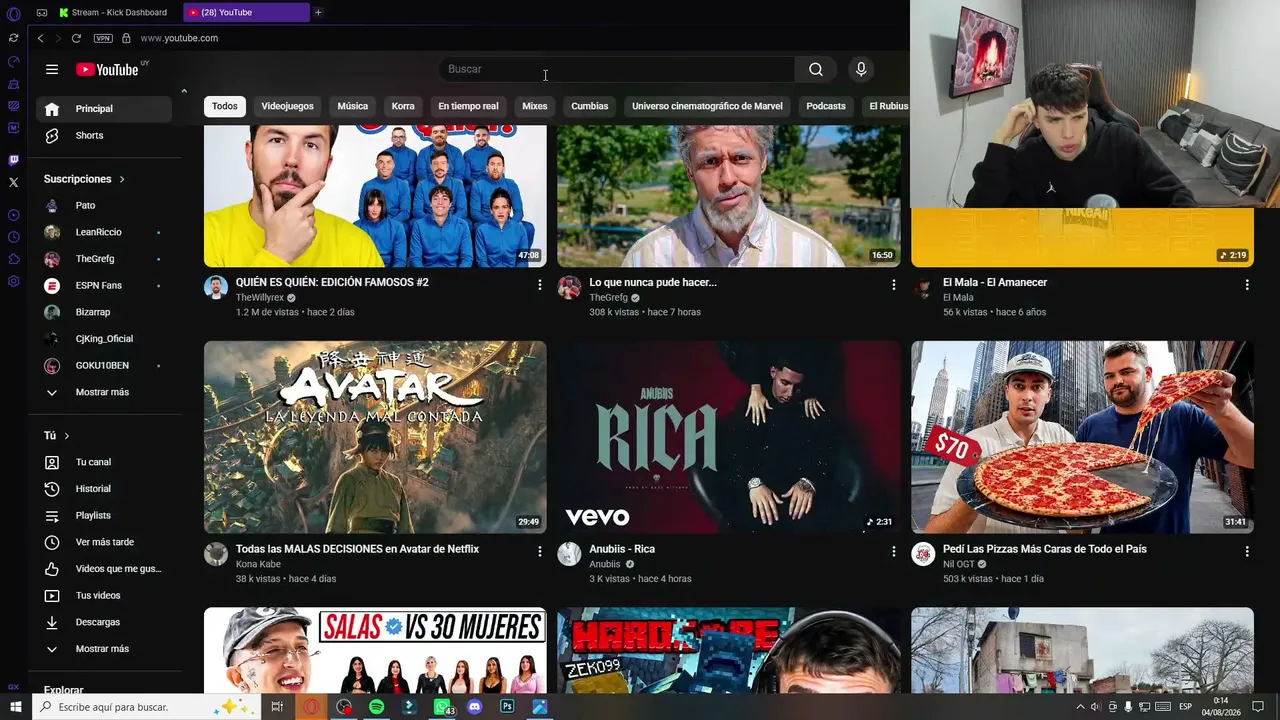Click the search magnifier button
This screenshot has height=720, width=1280.
(816, 69)
